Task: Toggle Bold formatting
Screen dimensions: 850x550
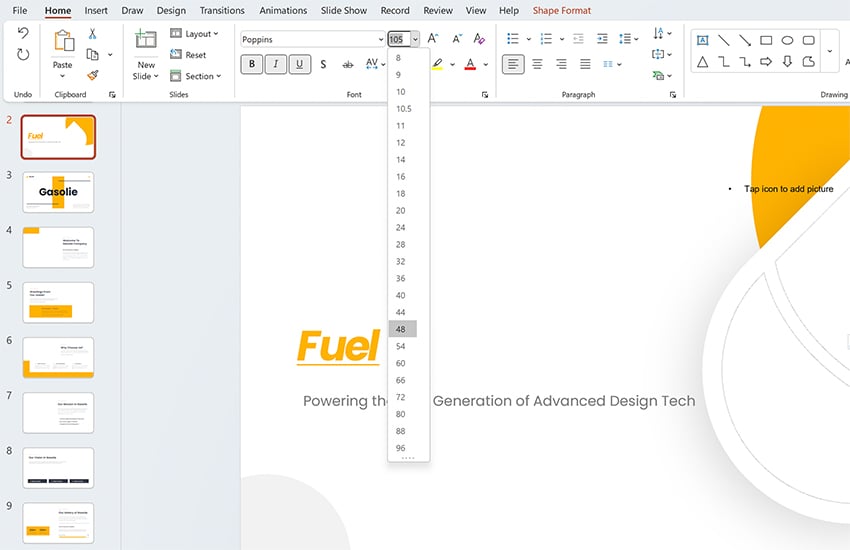Action: click(252, 64)
